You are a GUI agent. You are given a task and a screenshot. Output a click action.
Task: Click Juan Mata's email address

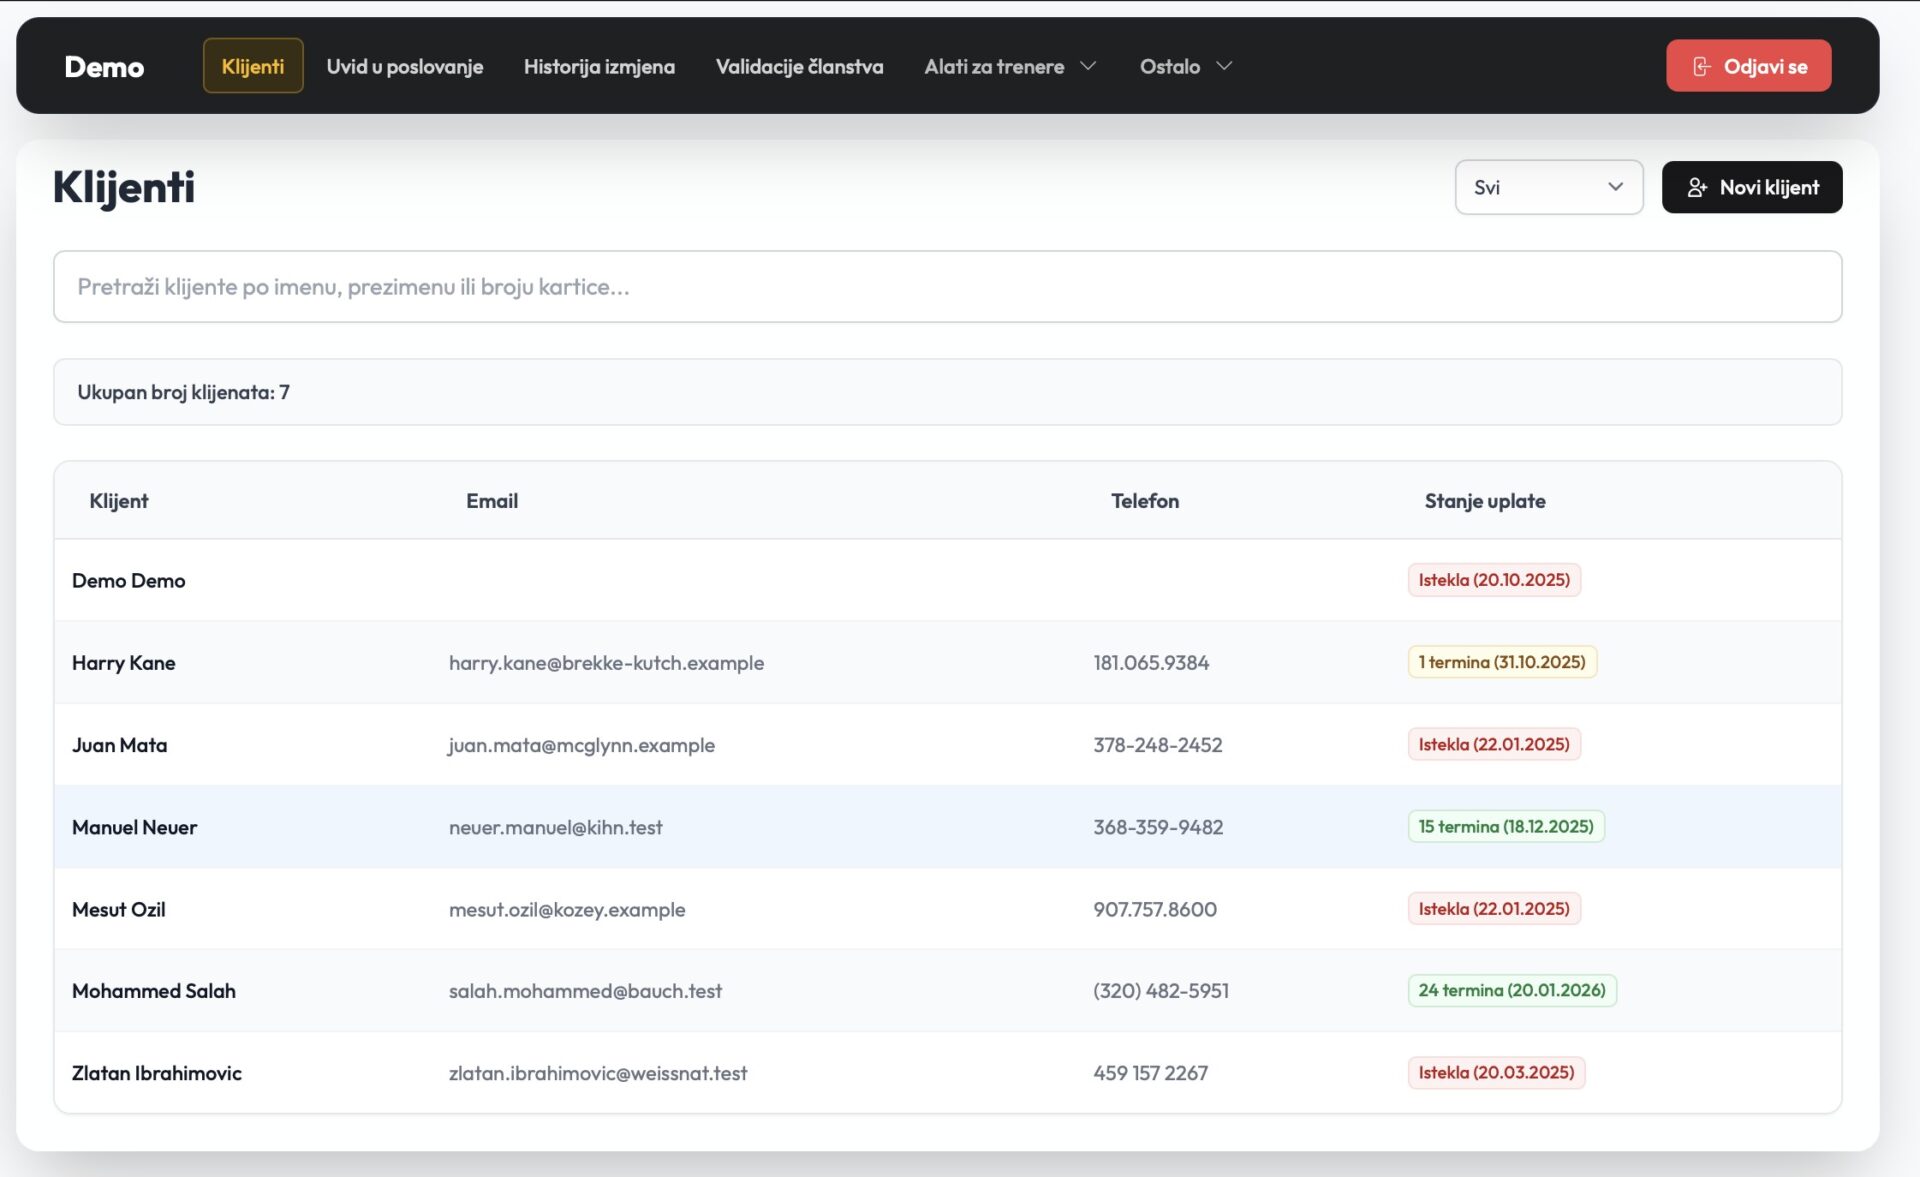click(581, 745)
